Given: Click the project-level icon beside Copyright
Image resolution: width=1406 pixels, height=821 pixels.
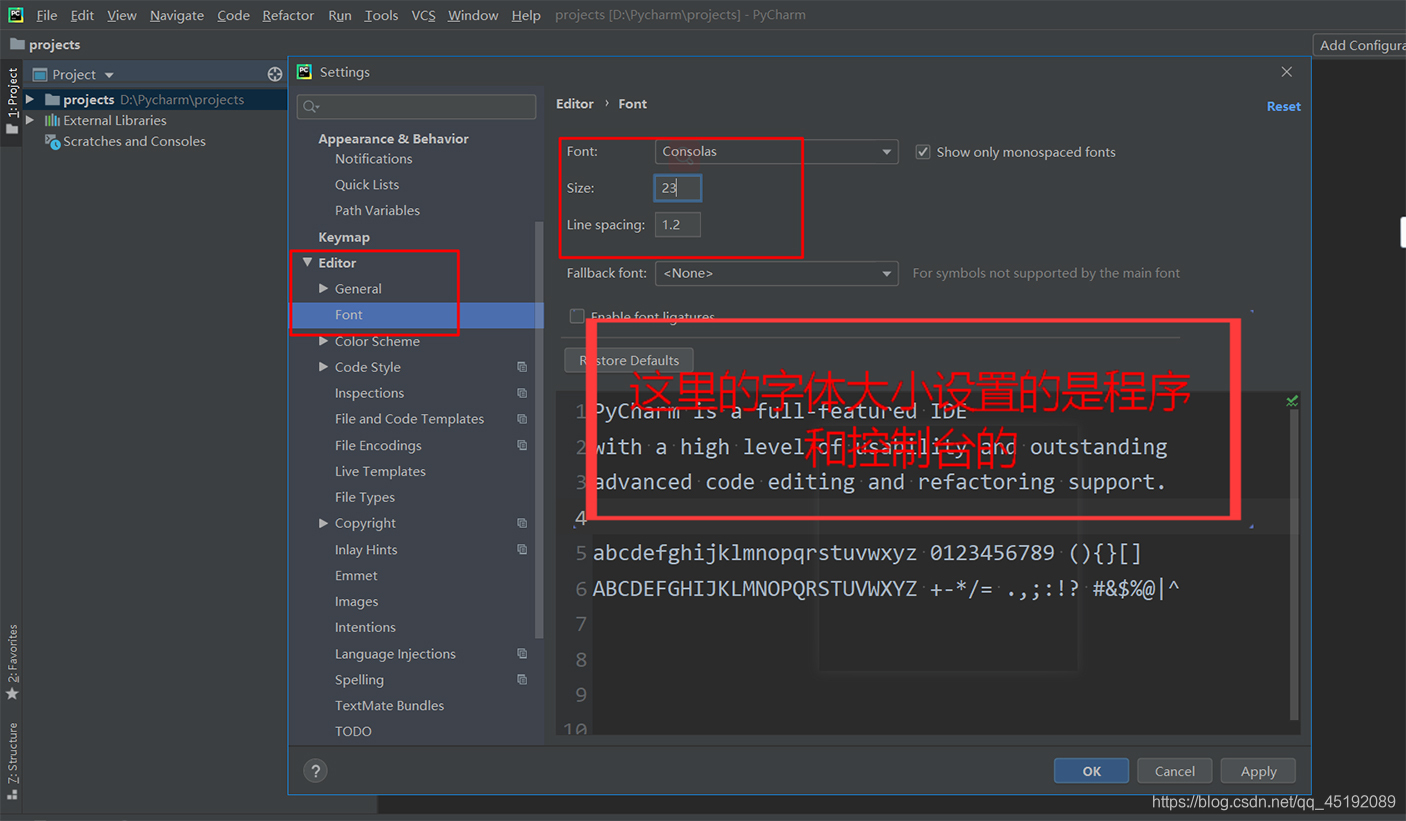Looking at the screenshot, I should (522, 523).
